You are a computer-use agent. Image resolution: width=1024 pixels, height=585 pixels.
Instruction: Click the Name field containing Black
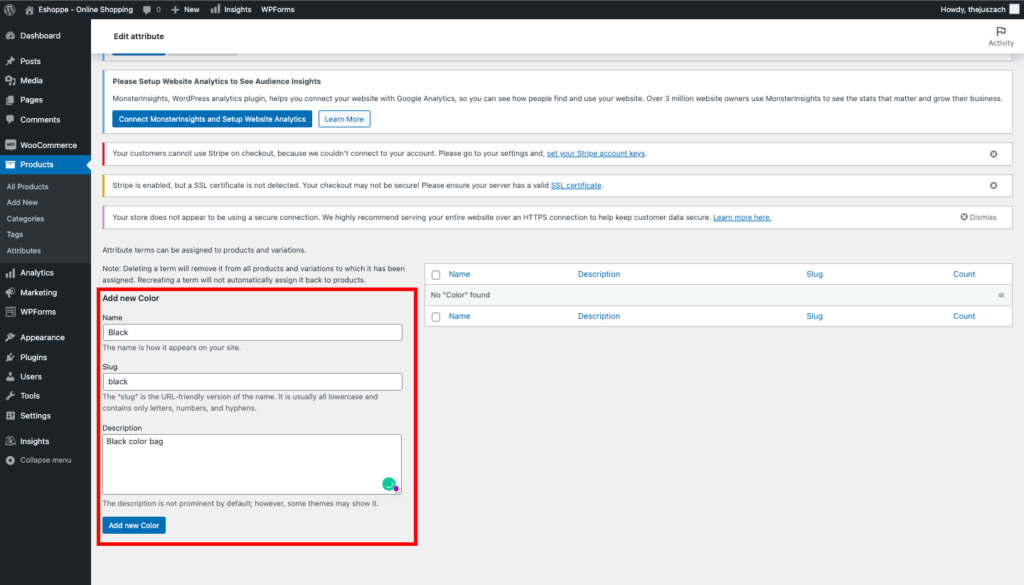(252, 332)
